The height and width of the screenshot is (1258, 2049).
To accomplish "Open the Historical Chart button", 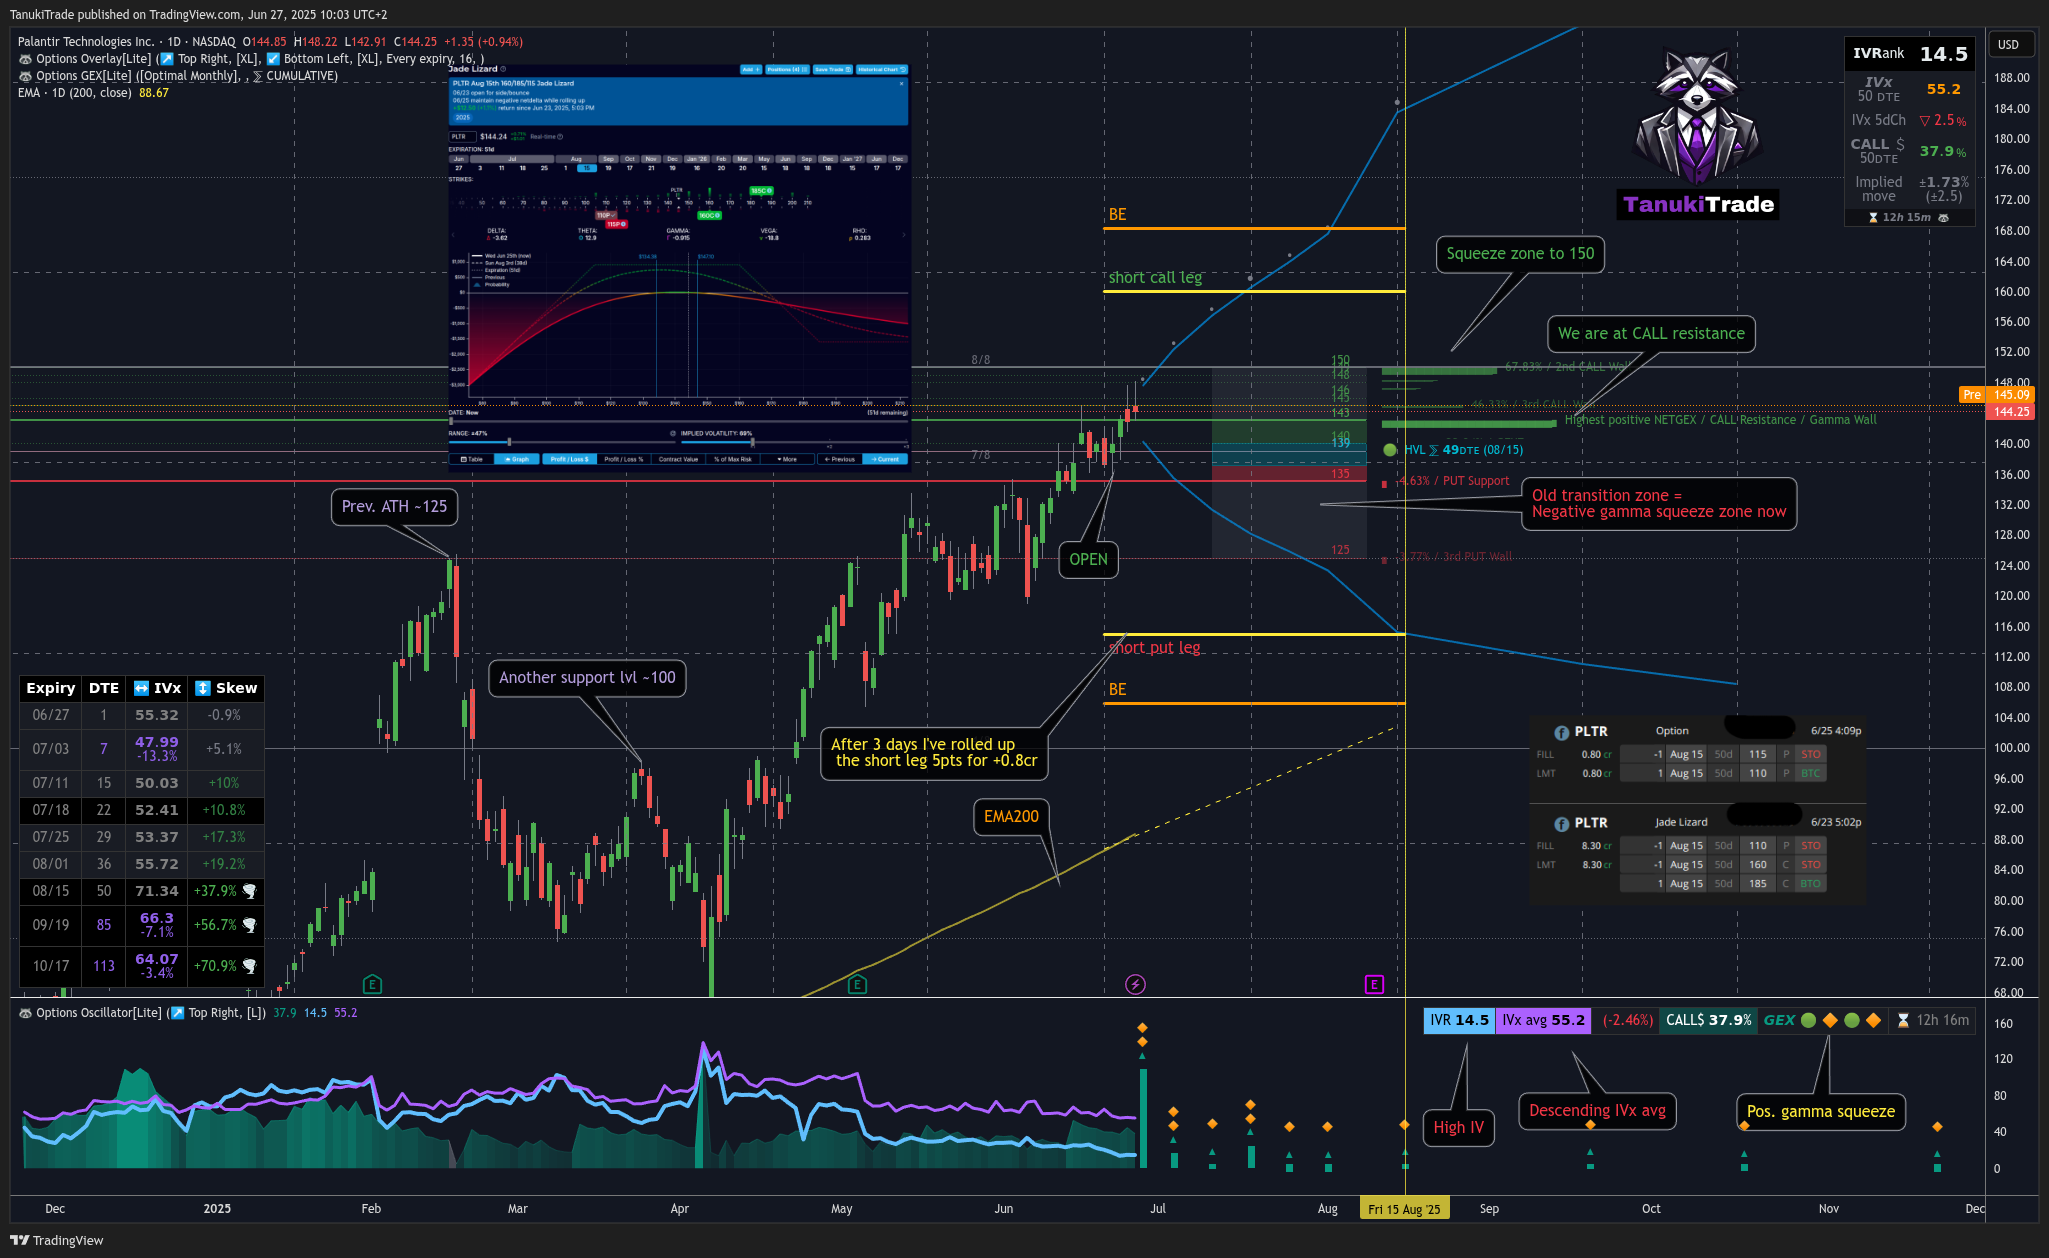I will (882, 69).
